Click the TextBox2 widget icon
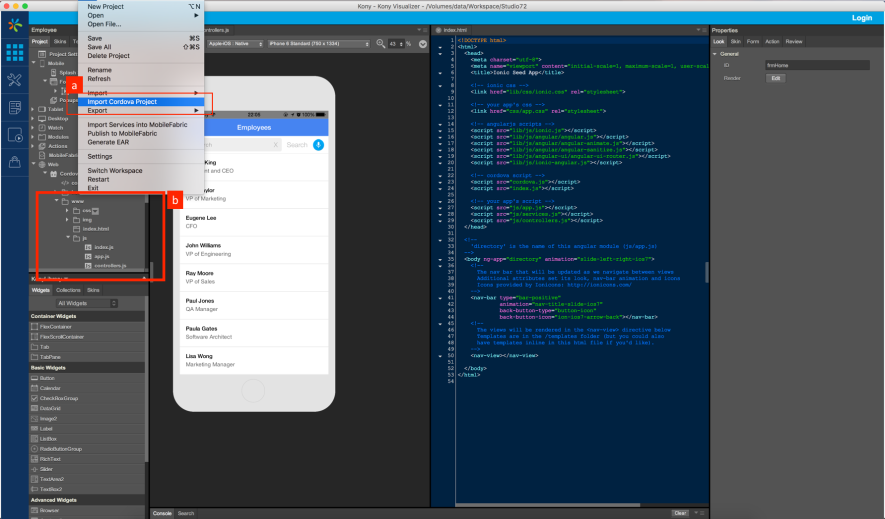The image size is (885, 519). tap(34, 489)
